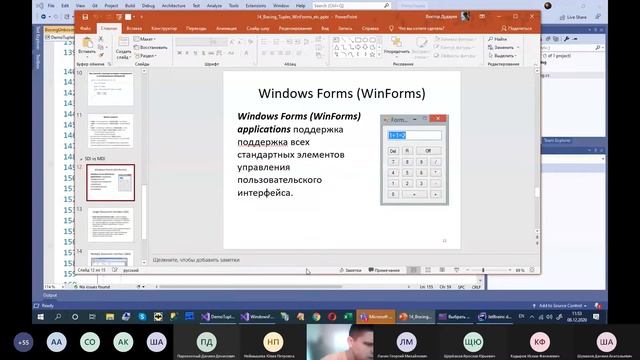Screen dimensions: 640x360
Task: Switch to the Переходы ribbon tab
Action: coord(196,29)
